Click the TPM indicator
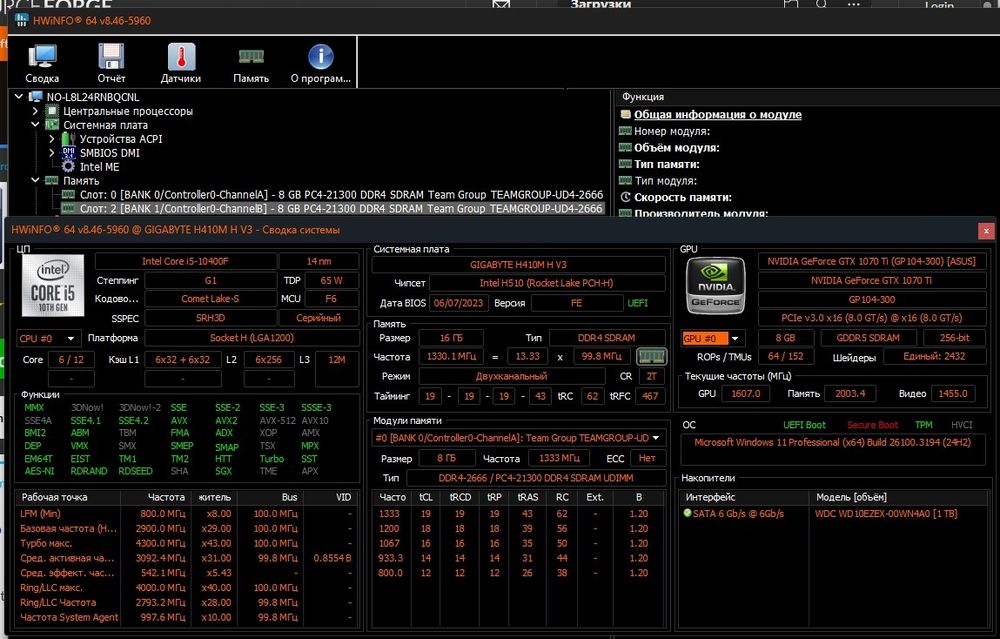This screenshot has width=1000, height=639. (x=923, y=425)
